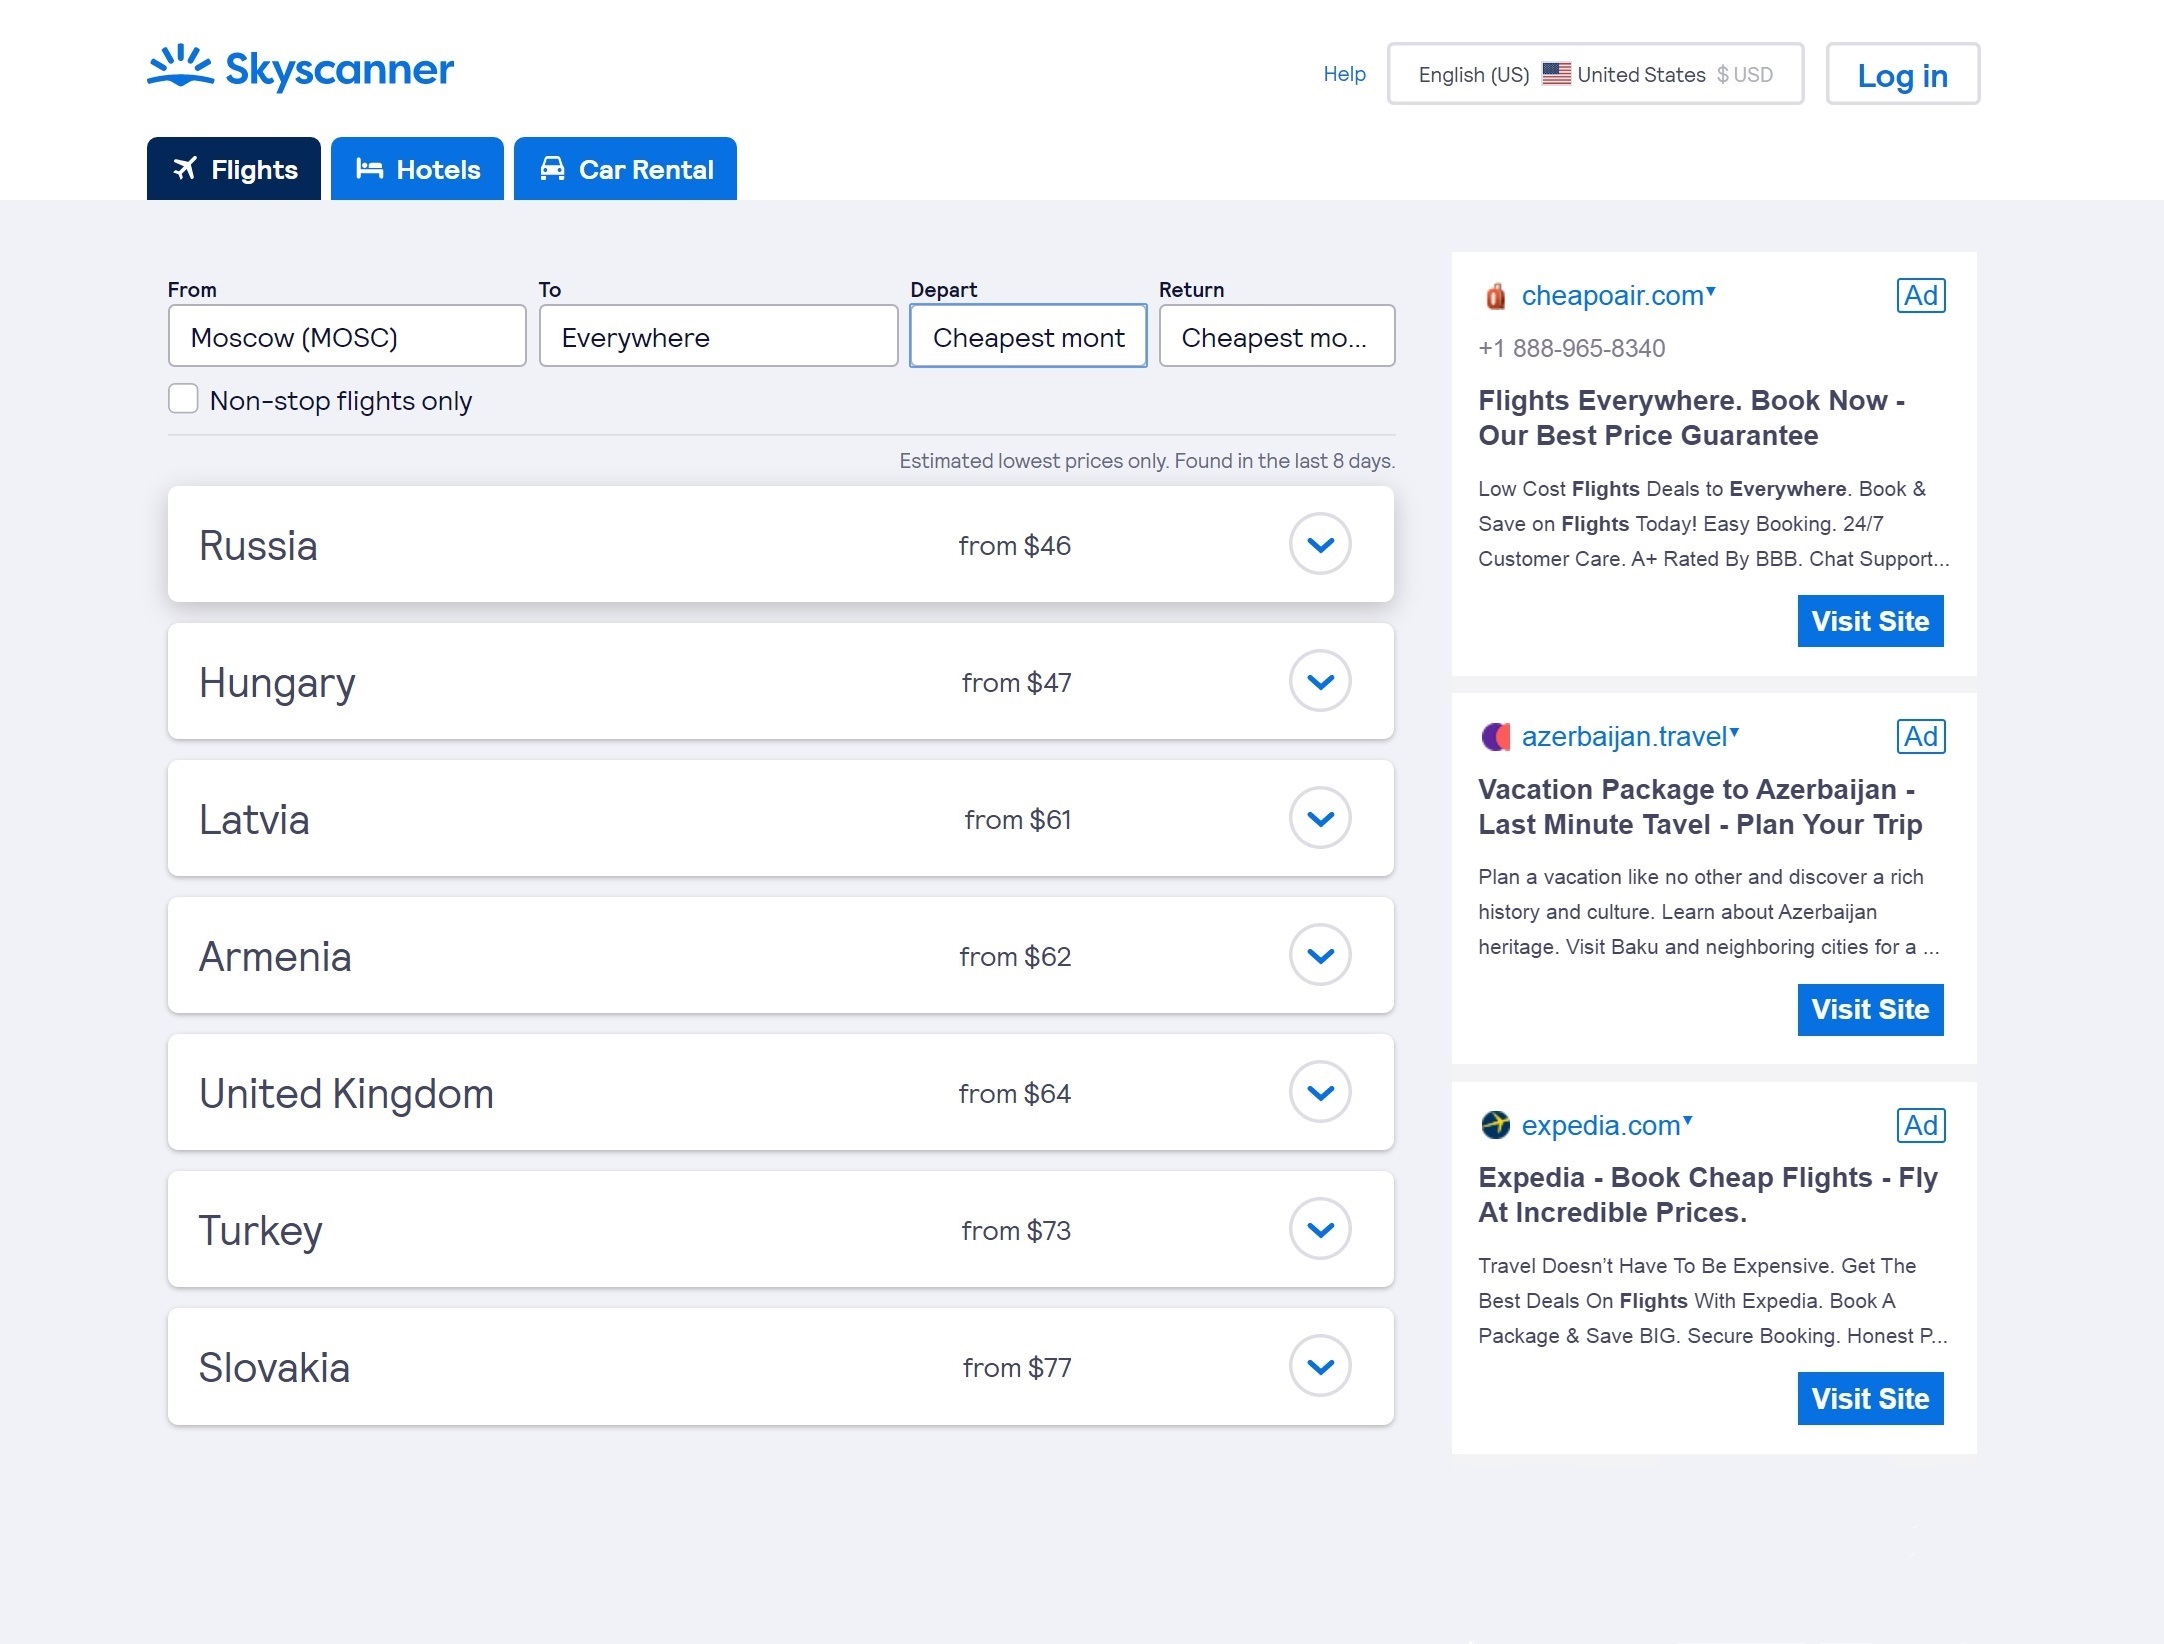The image size is (2164, 1644).
Task: Click the Azerbaijan Travel ad icon
Action: 1492,734
